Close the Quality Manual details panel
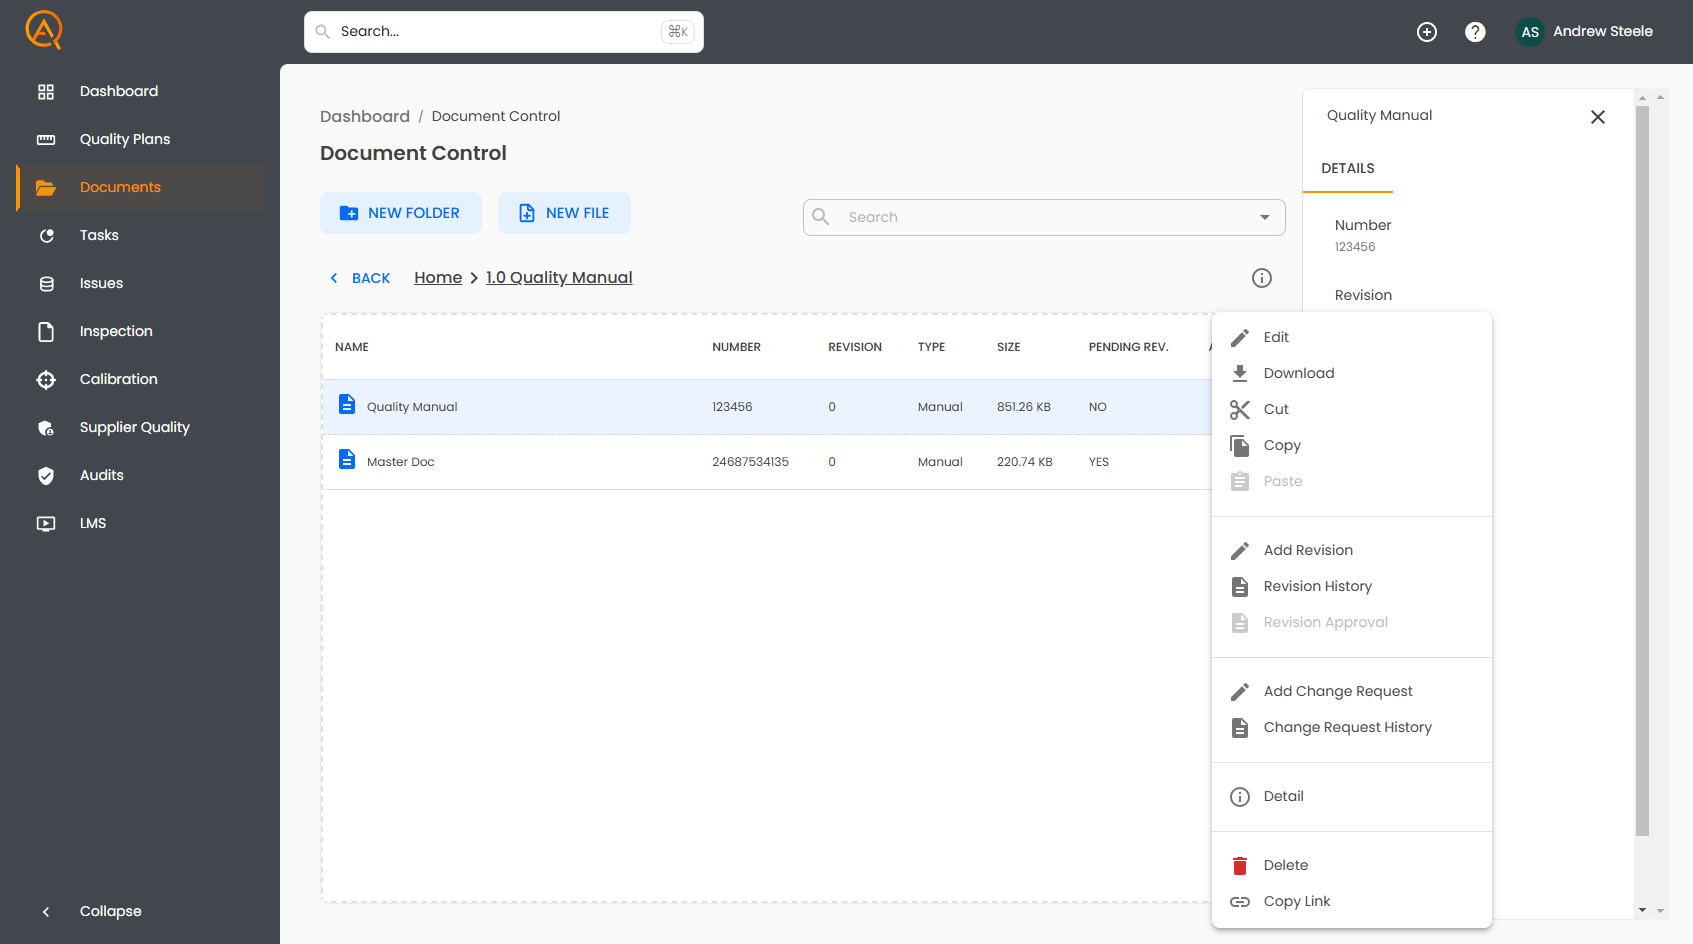 [x=1597, y=117]
